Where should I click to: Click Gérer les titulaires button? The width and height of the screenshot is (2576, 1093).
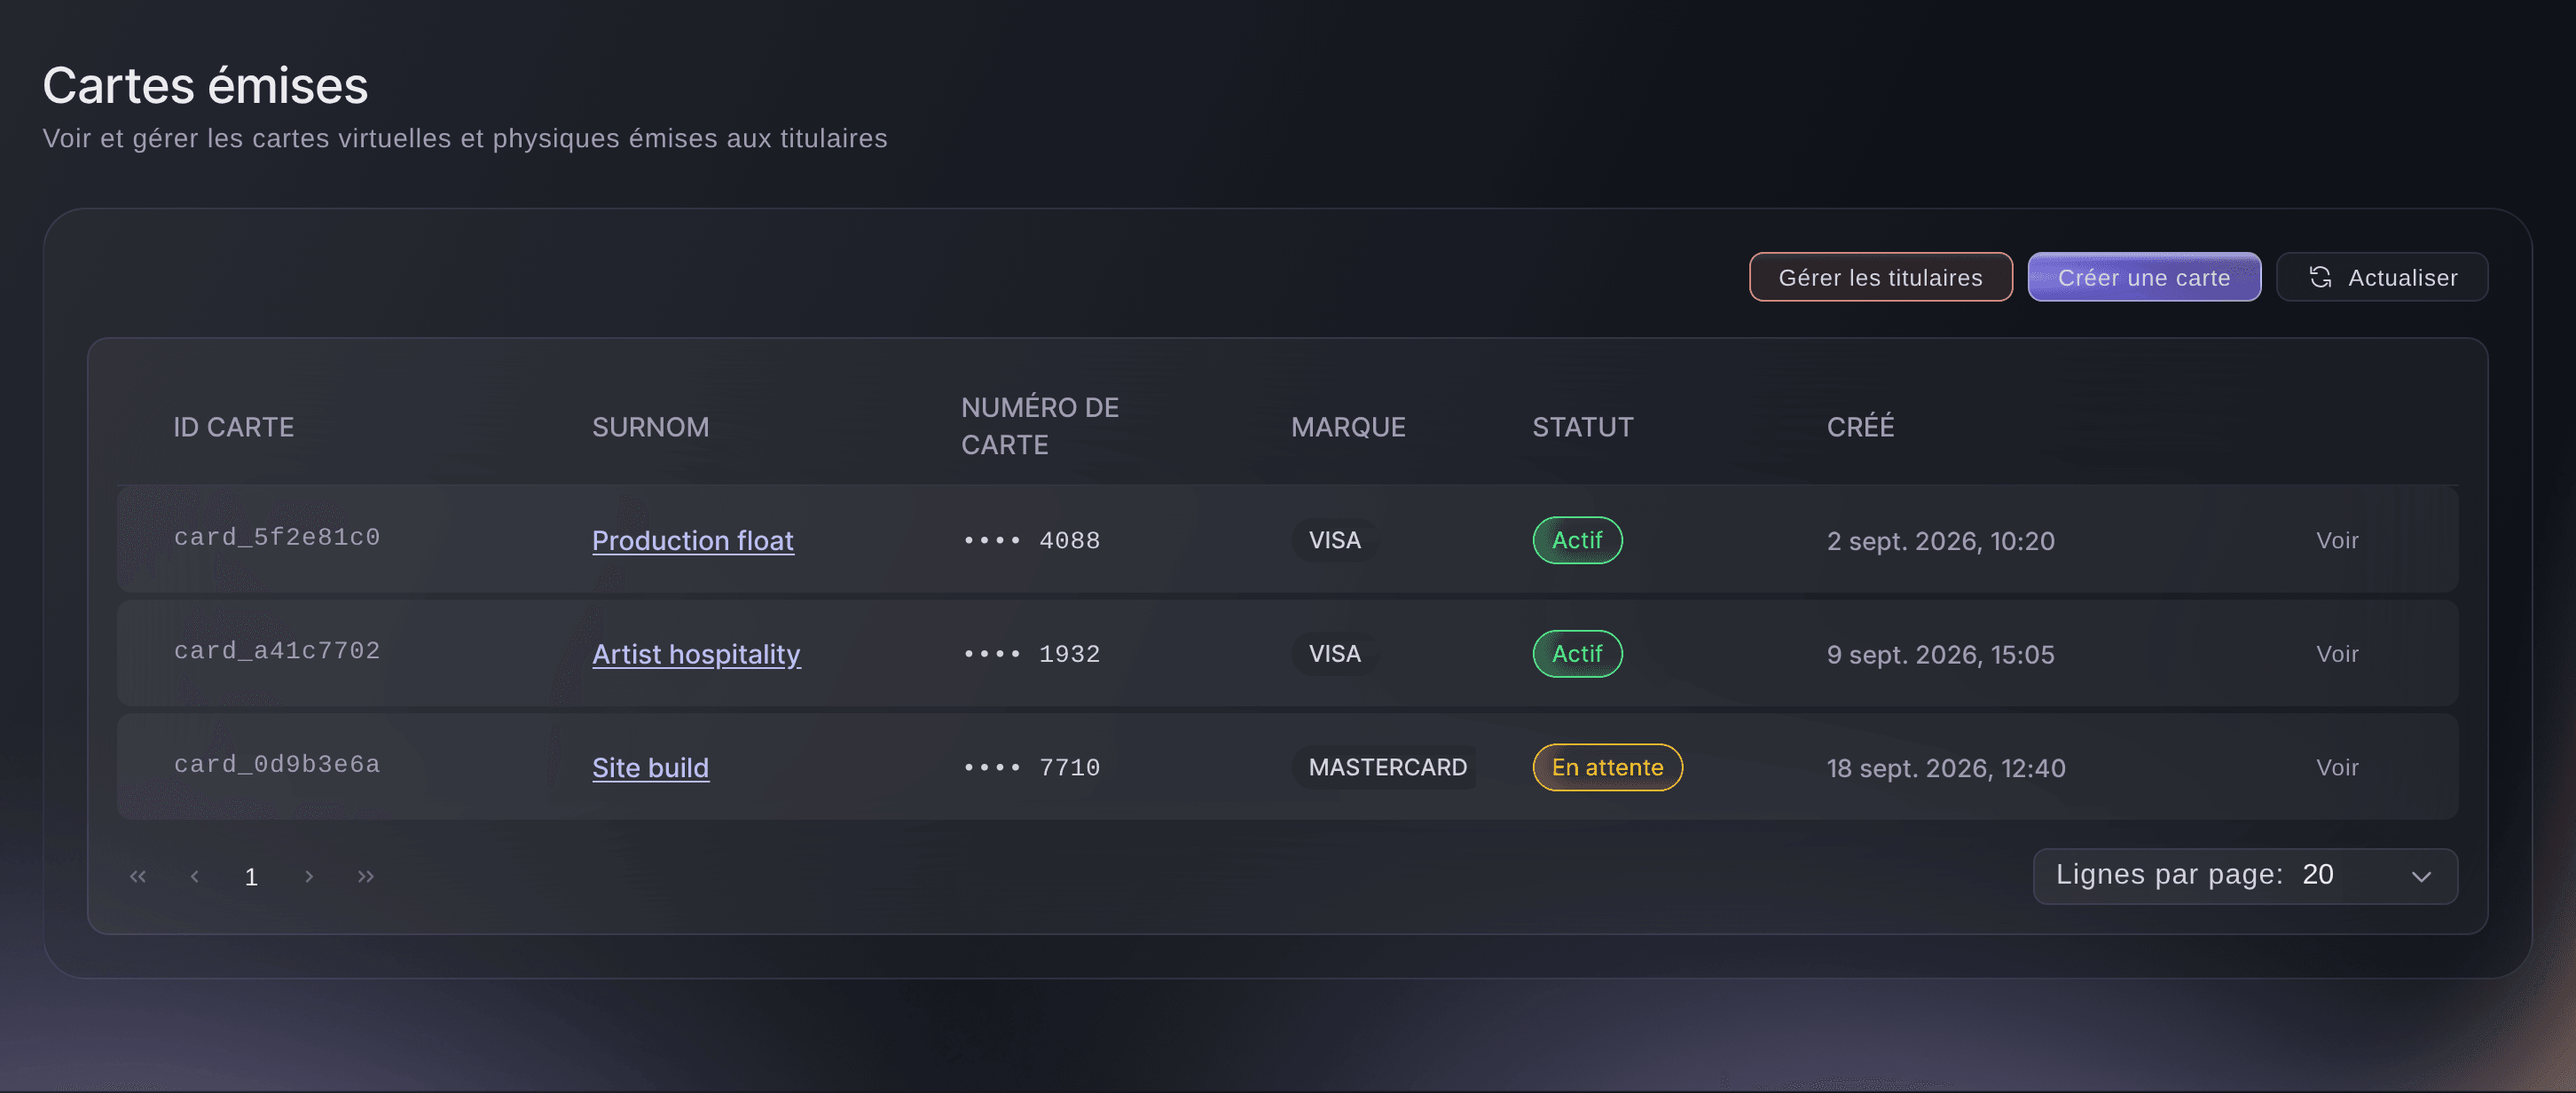coord(1880,277)
